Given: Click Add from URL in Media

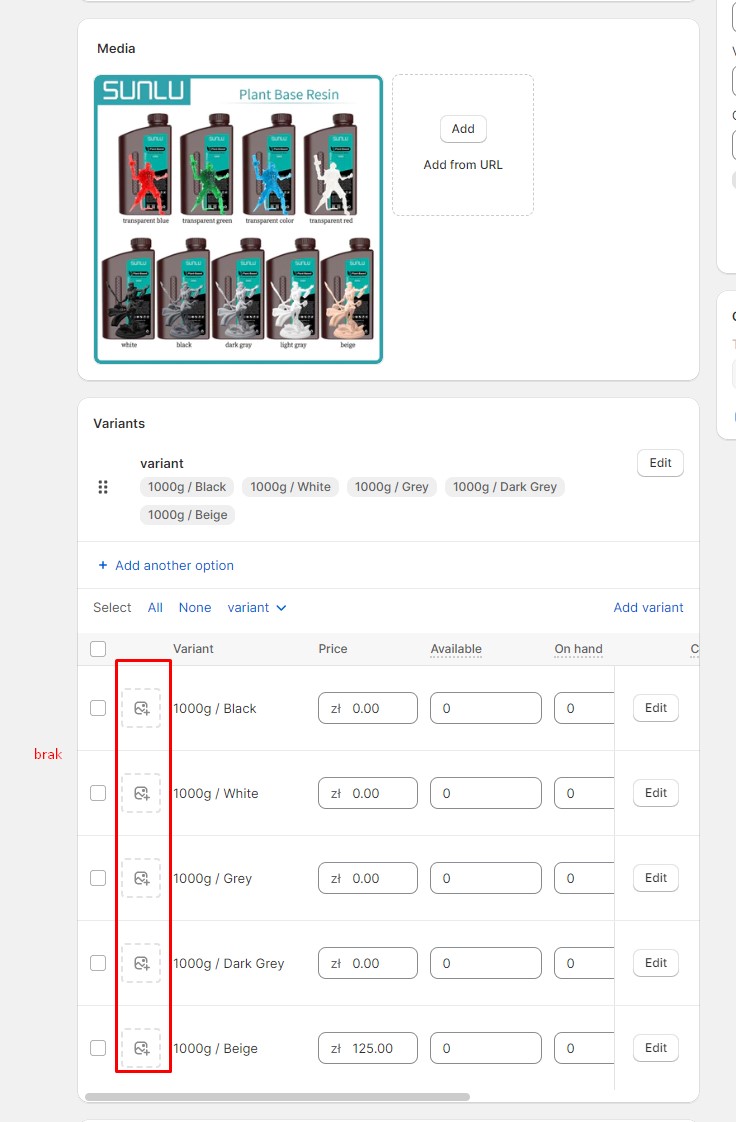Looking at the screenshot, I should pos(463,165).
